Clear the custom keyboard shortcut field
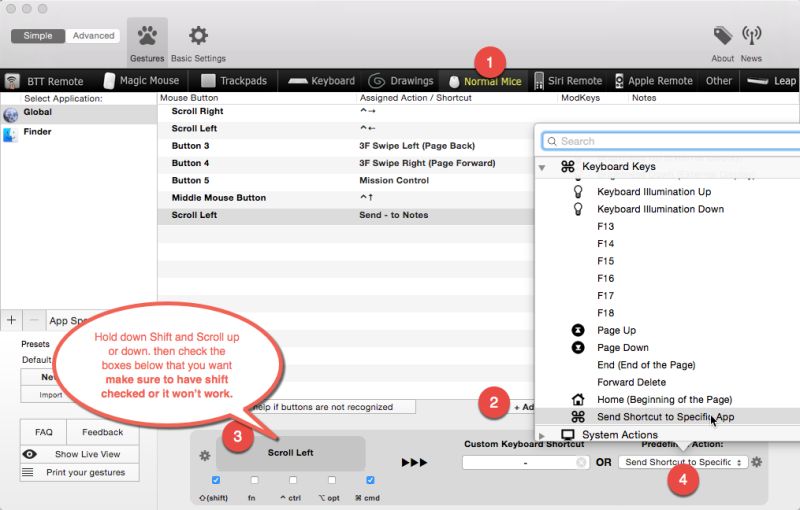The height and width of the screenshot is (510, 800). [581, 462]
